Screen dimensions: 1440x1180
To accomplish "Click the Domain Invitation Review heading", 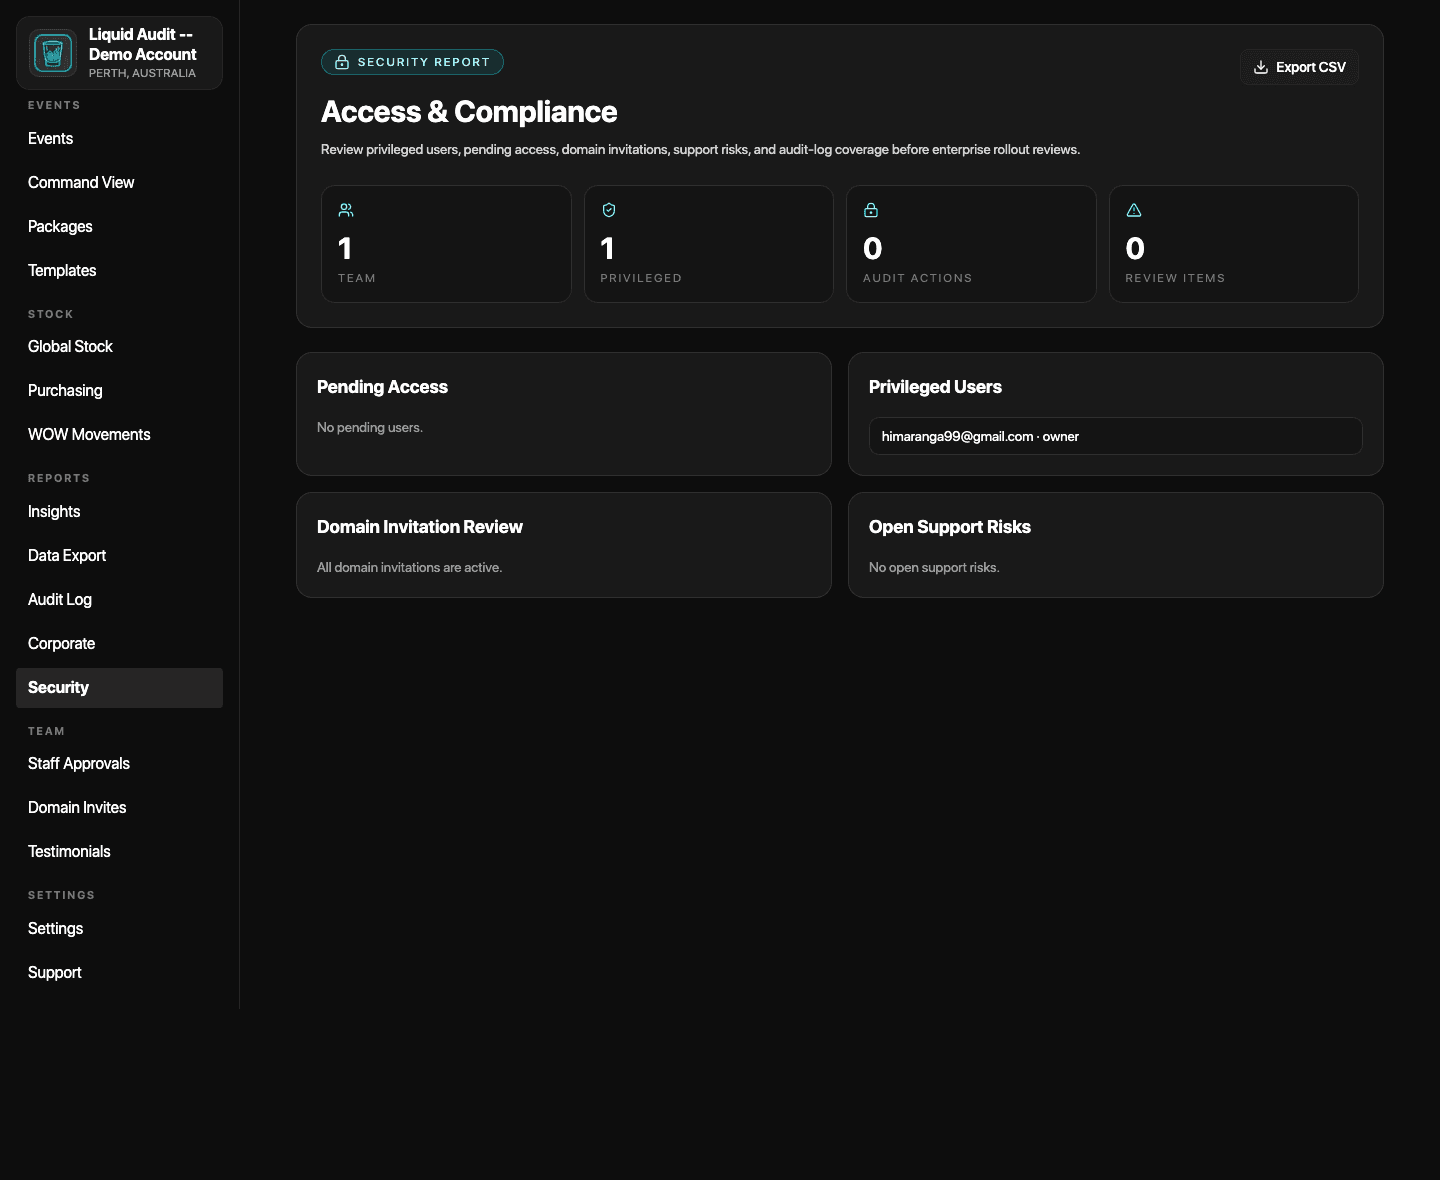I will click(420, 527).
